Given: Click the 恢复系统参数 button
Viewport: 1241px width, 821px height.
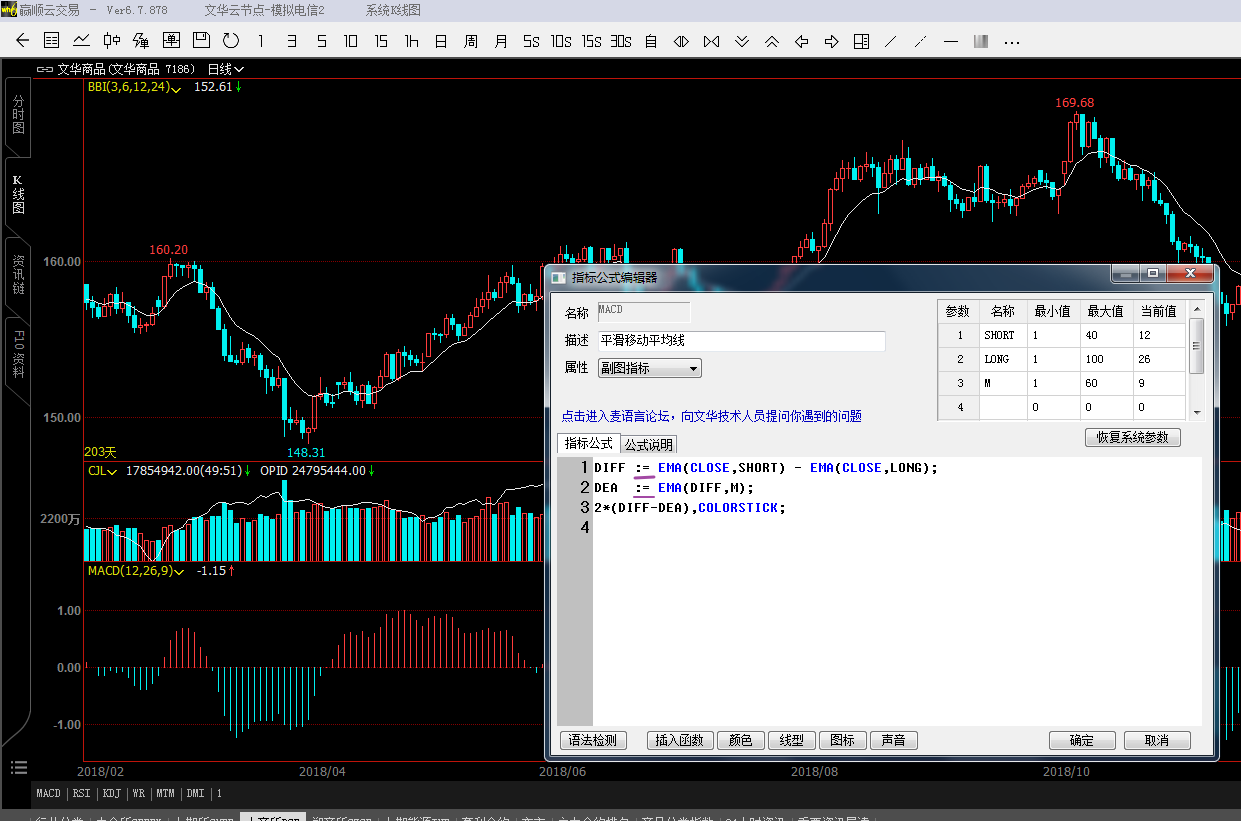Looking at the screenshot, I should [x=1132, y=437].
